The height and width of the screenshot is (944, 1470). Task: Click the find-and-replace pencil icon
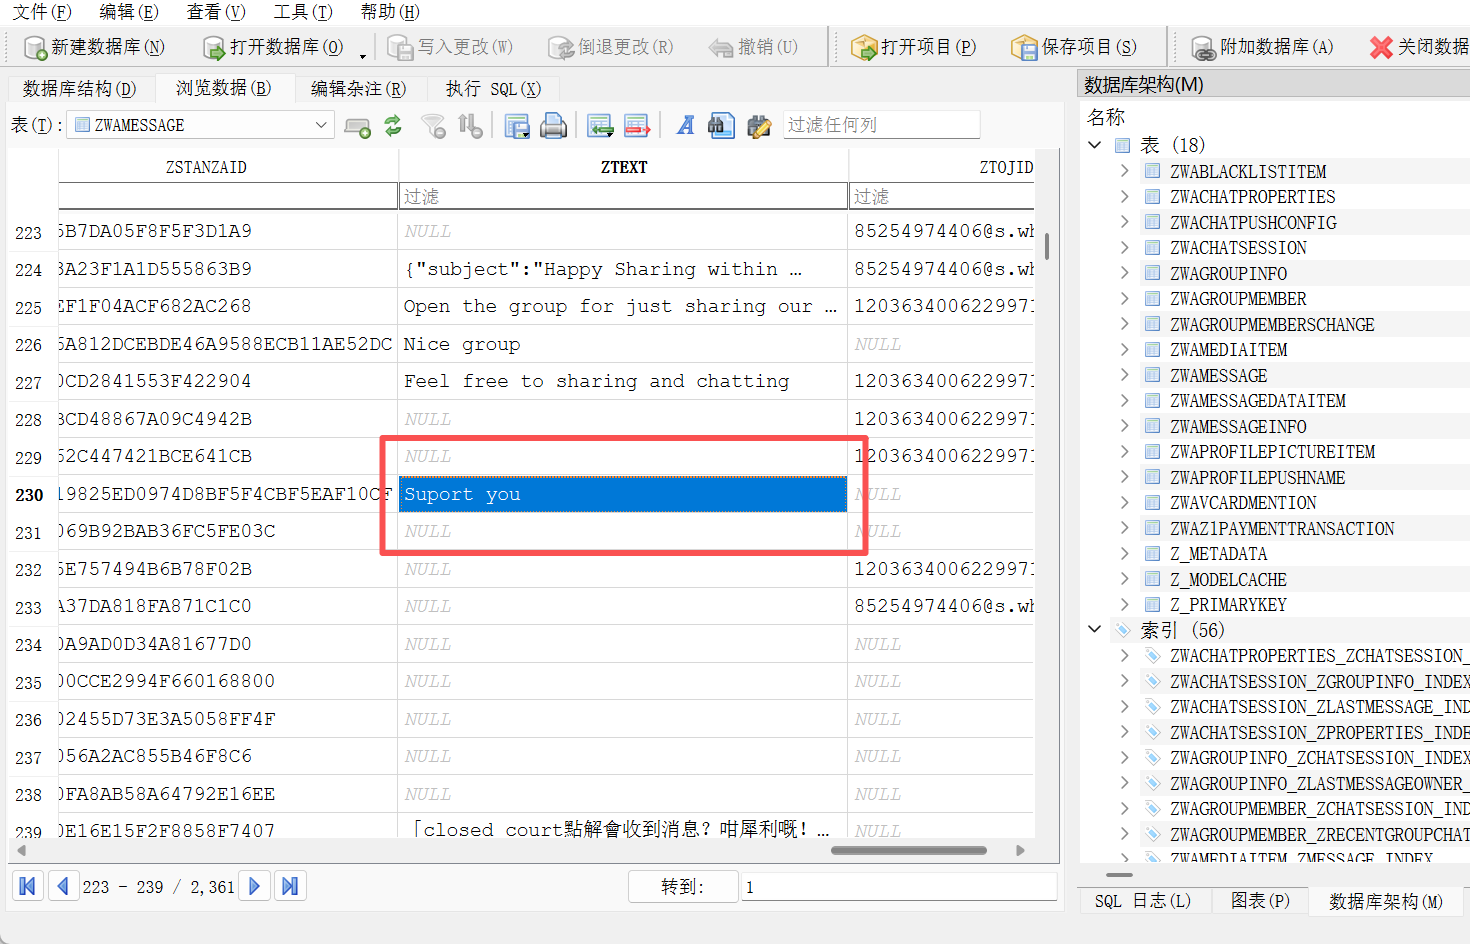(x=759, y=126)
